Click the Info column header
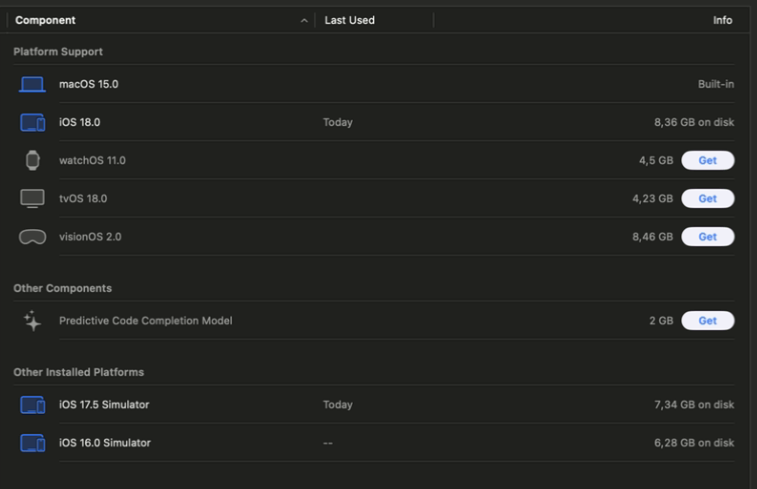This screenshot has height=489, width=757. click(x=722, y=20)
